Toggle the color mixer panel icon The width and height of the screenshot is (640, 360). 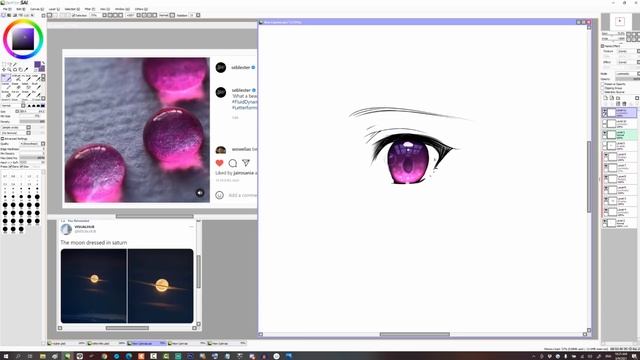pos(20,15)
